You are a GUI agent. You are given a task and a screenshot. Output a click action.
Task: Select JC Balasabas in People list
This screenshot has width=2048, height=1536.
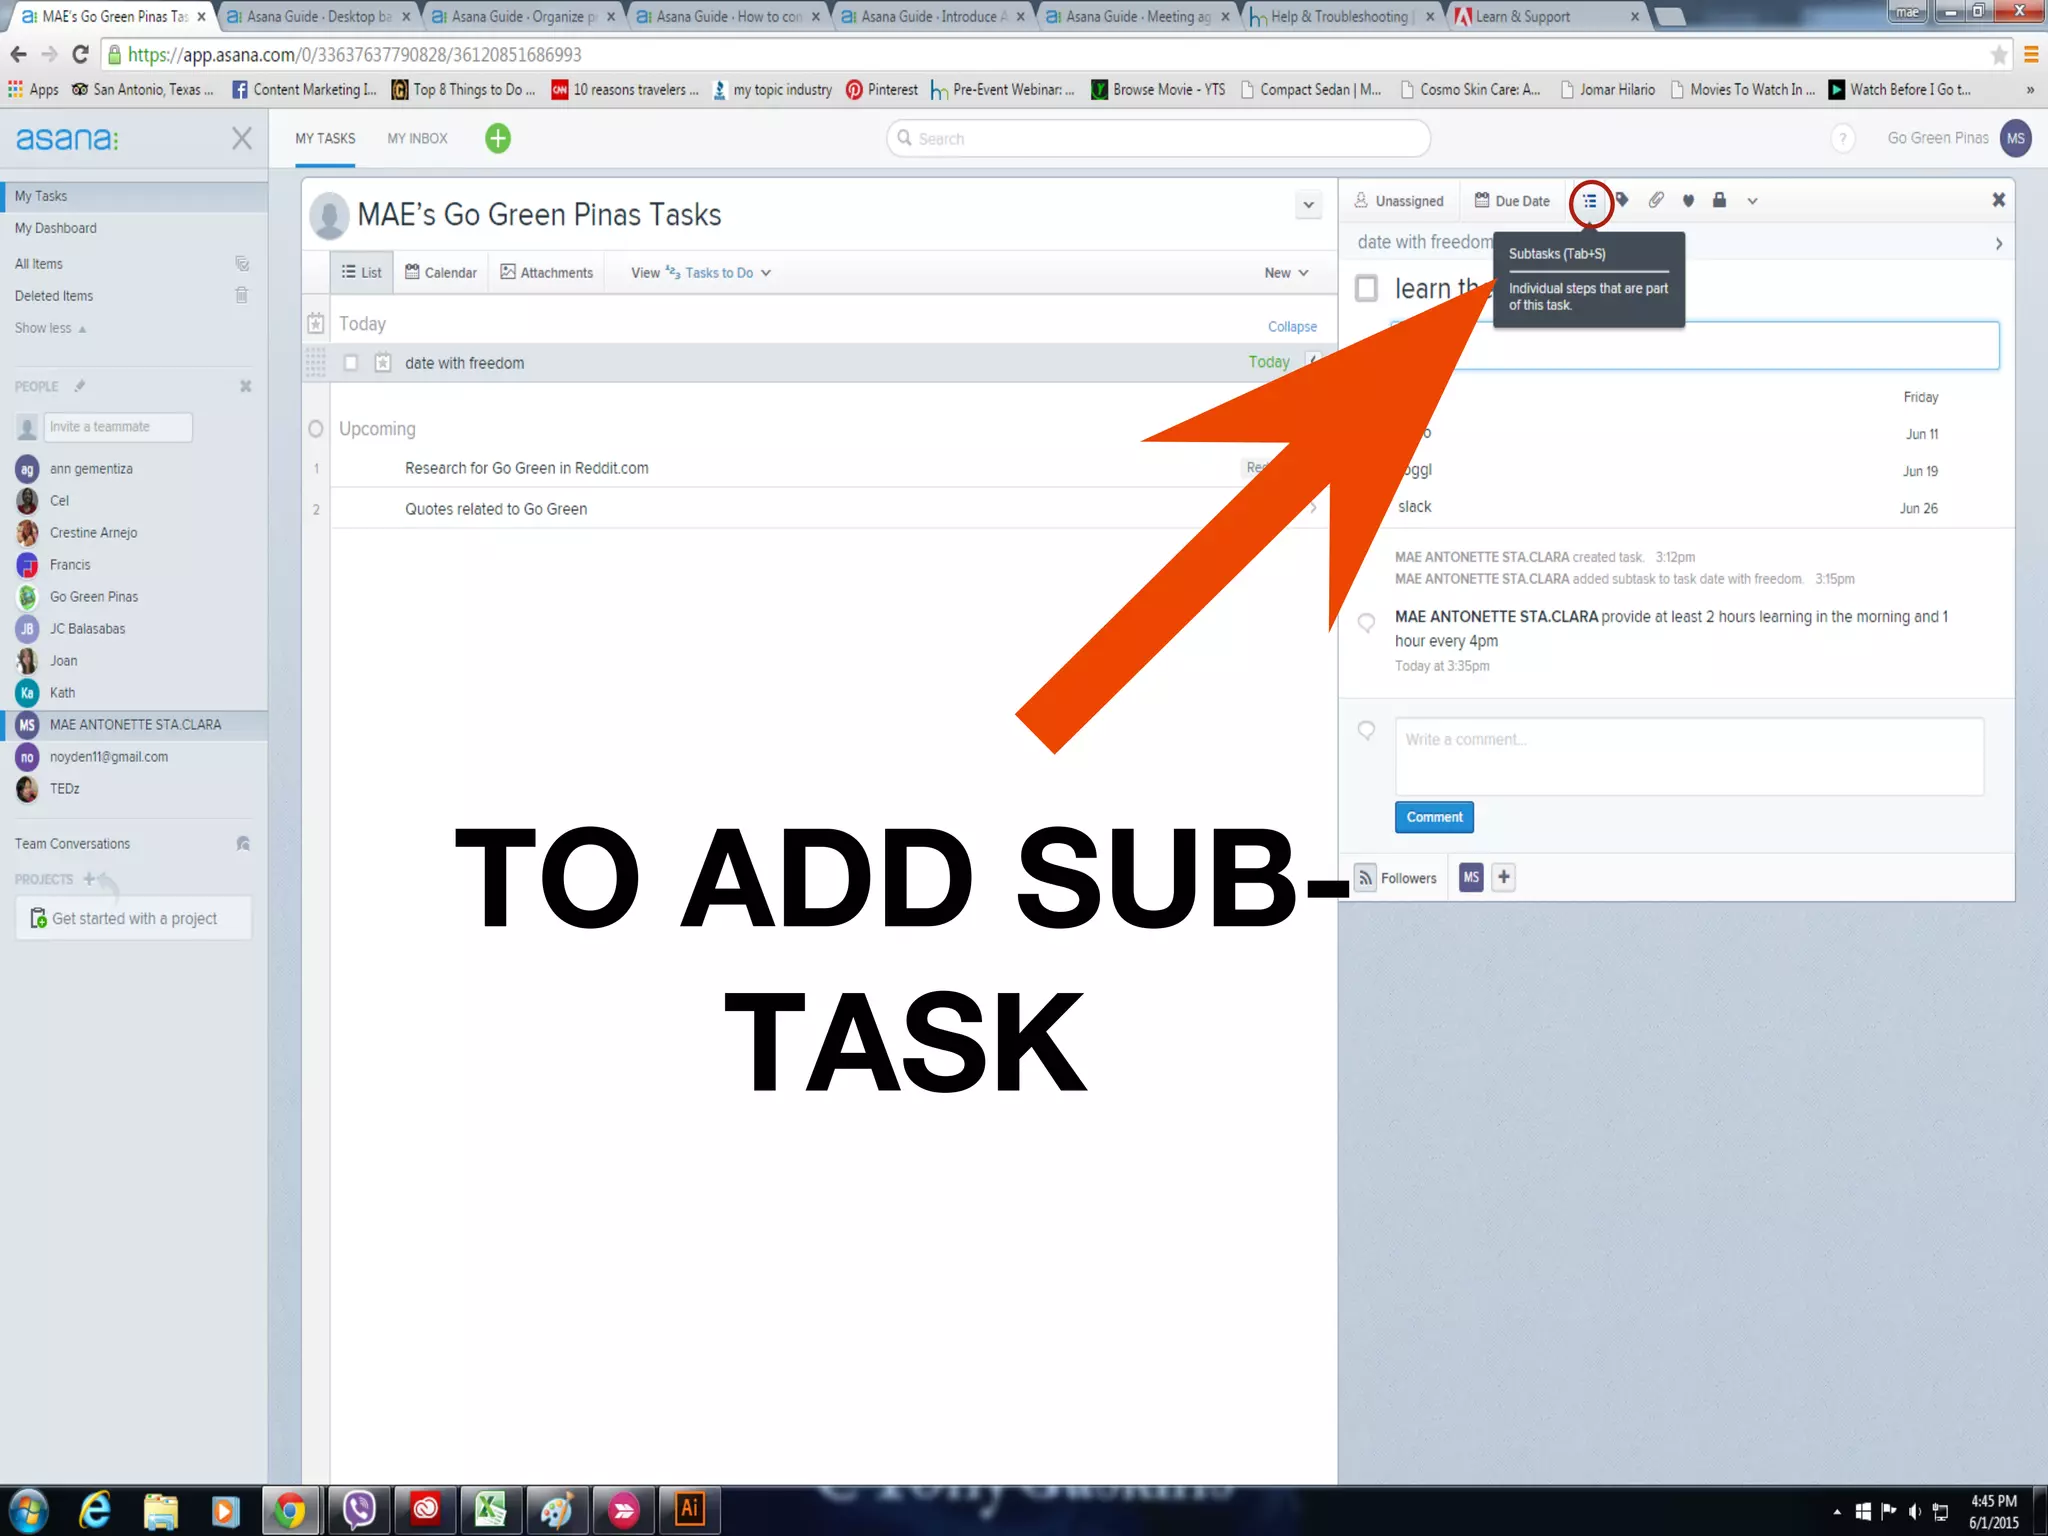[x=87, y=628]
